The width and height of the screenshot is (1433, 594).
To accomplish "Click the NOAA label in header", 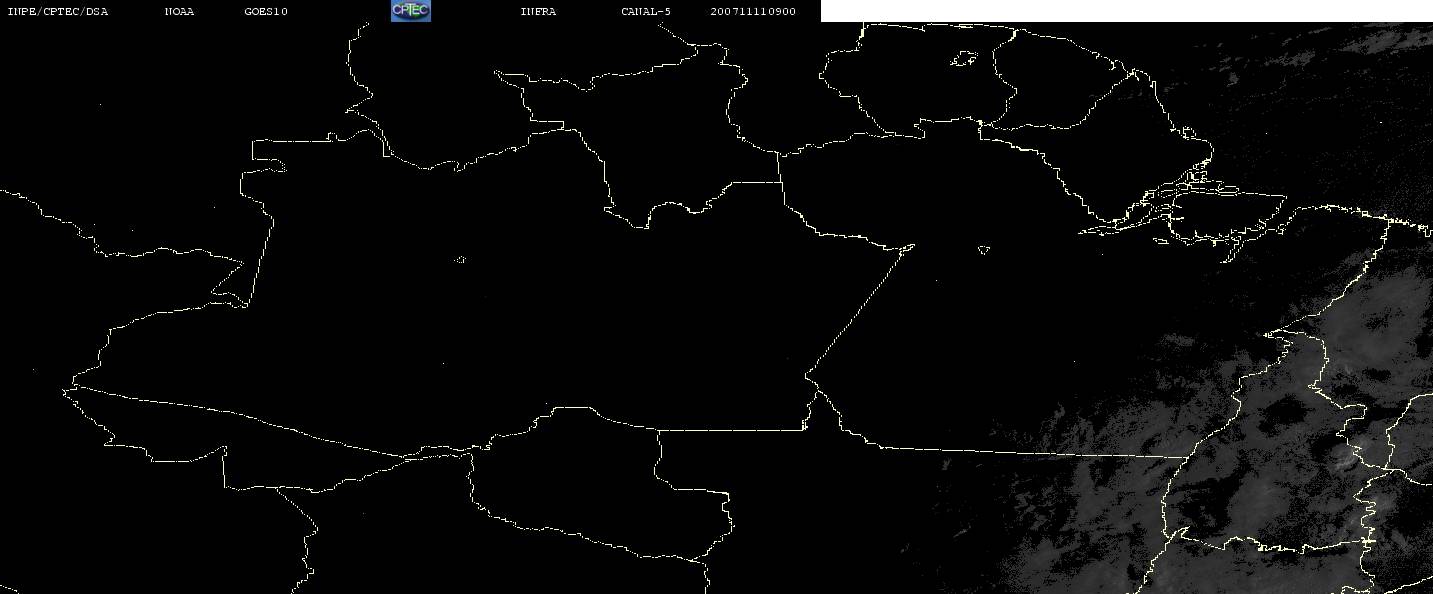I will pyautogui.click(x=180, y=12).
